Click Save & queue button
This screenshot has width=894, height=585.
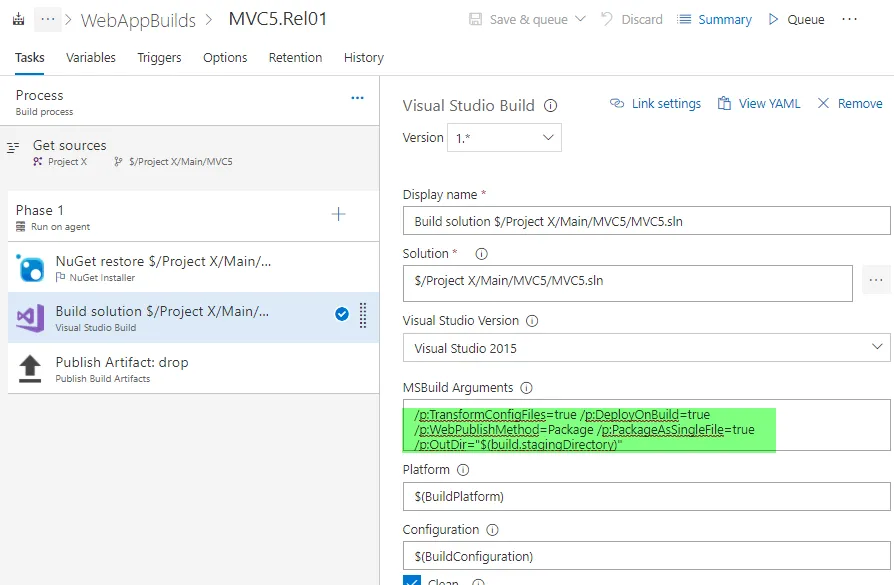(518, 19)
